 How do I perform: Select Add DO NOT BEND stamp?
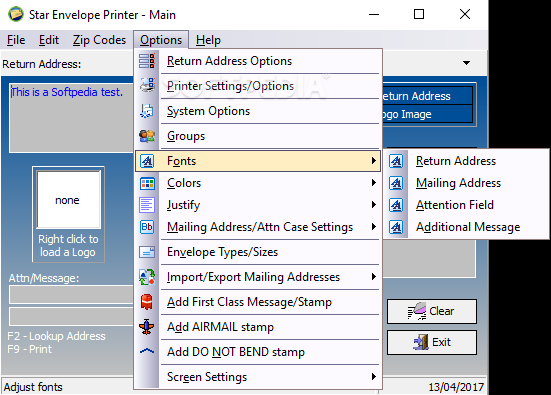point(258,352)
